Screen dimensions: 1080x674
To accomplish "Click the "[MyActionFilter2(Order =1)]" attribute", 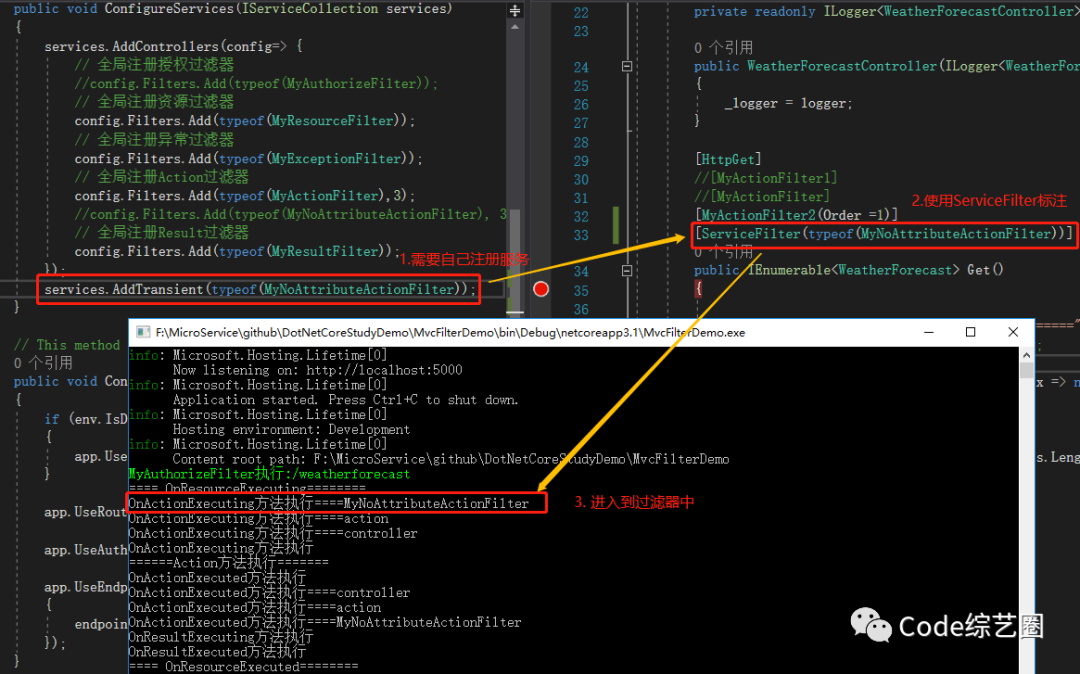I will point(796,215).
